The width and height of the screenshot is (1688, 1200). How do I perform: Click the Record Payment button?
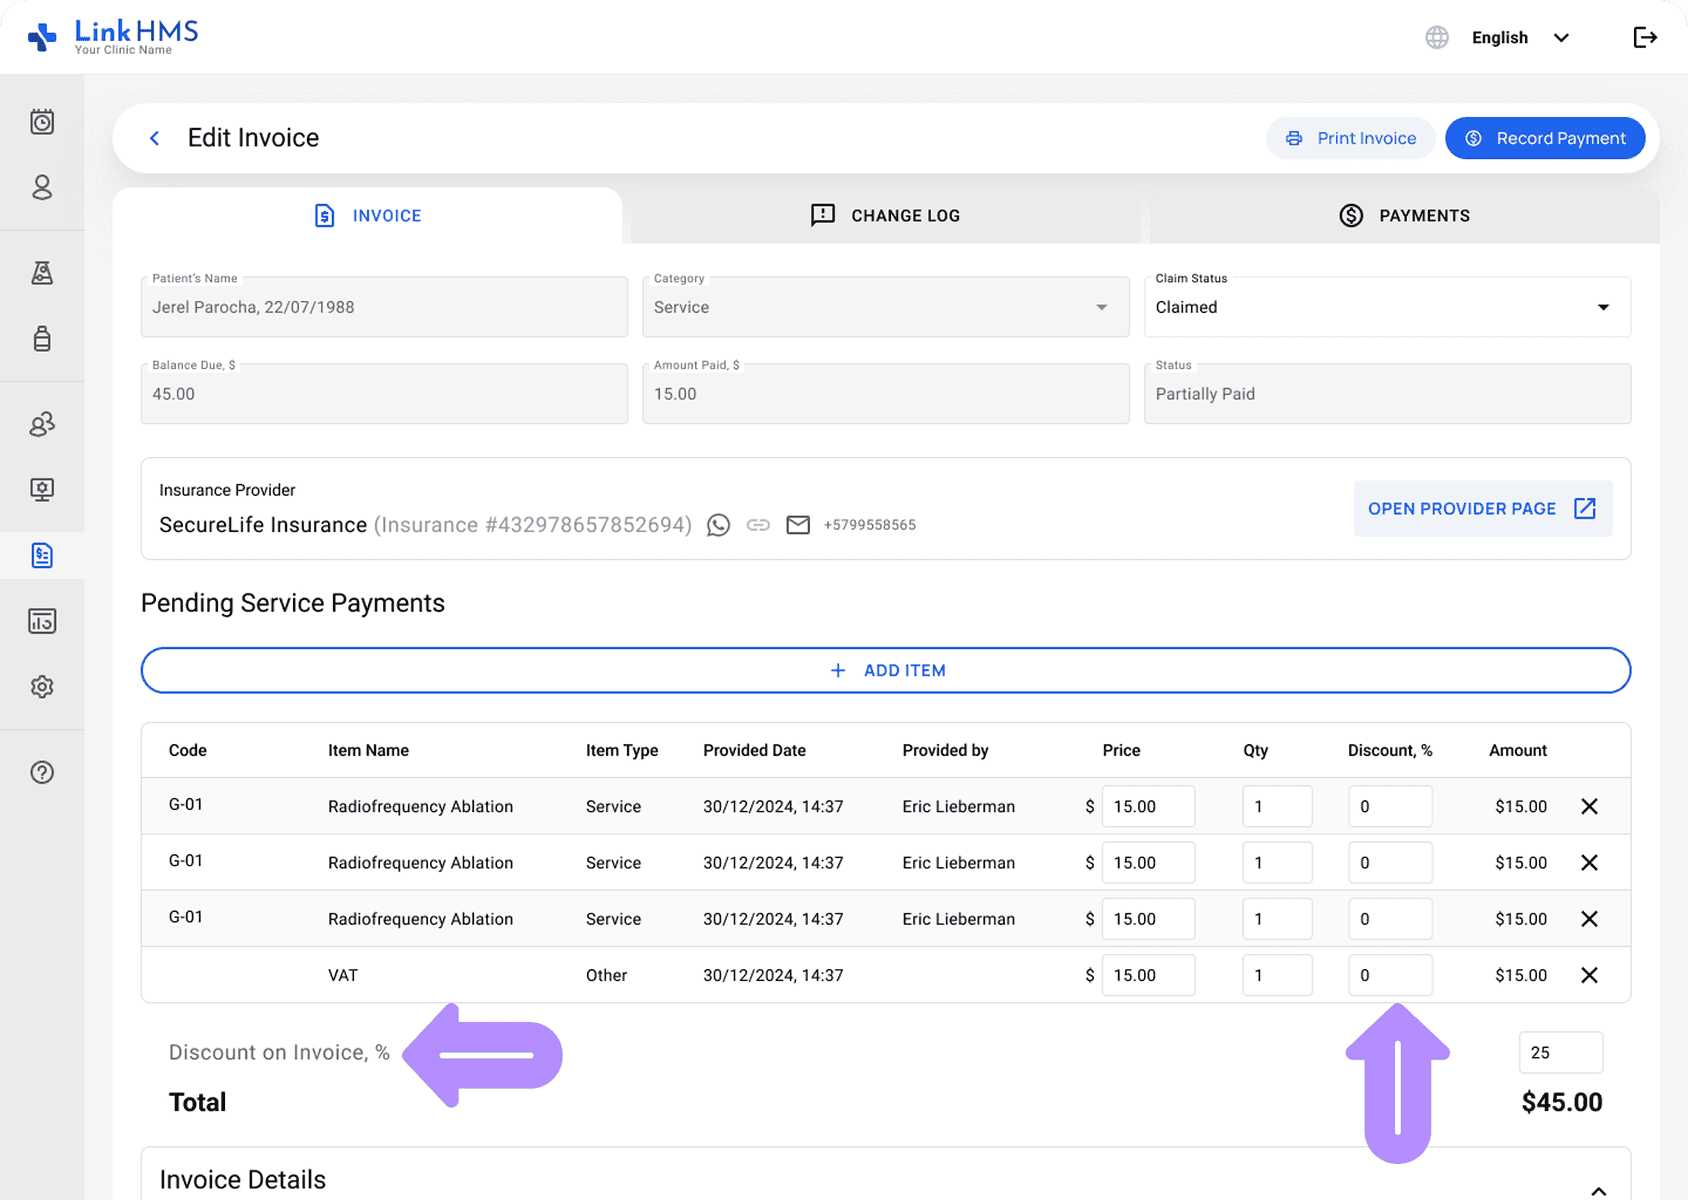click(1545, 138)
